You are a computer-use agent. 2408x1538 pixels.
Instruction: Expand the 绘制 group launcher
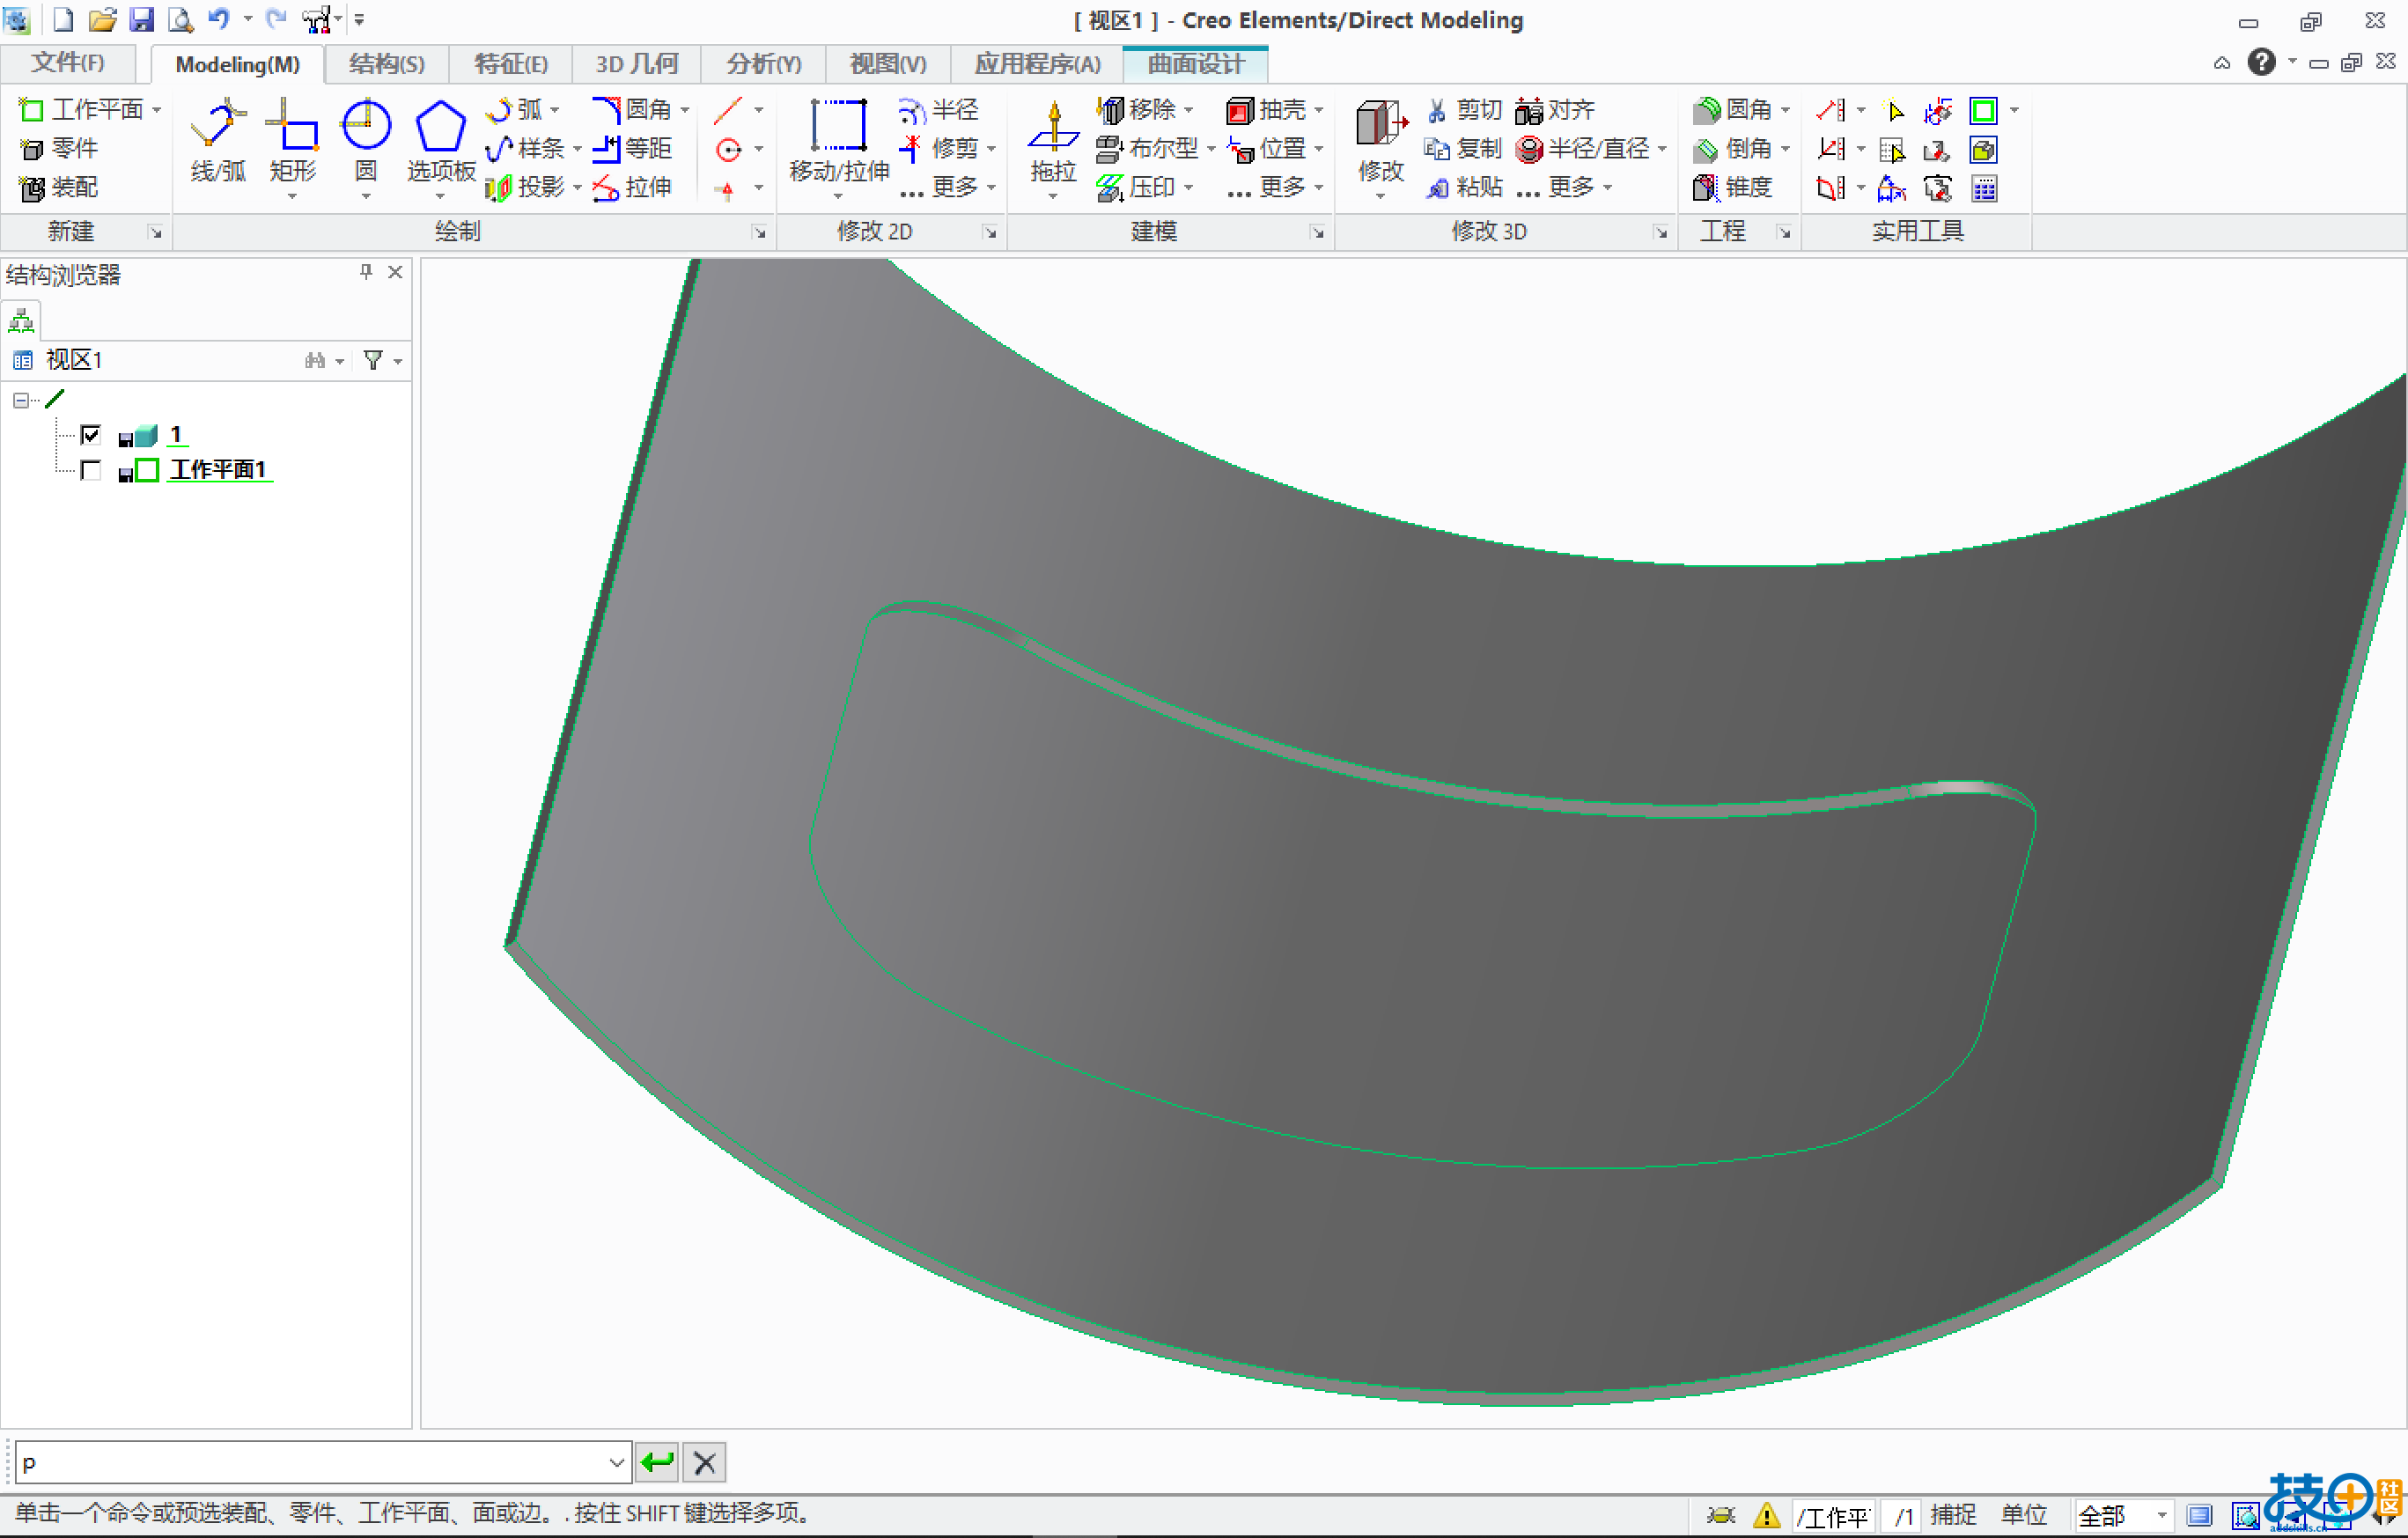[x=759, y=232]
